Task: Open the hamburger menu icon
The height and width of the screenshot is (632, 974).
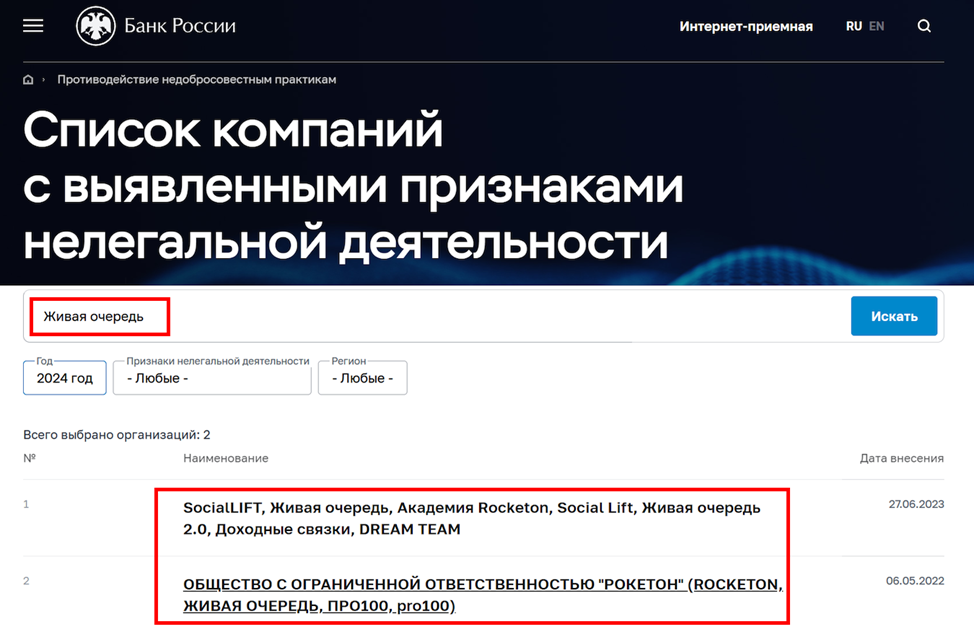Action: point(33,25)
